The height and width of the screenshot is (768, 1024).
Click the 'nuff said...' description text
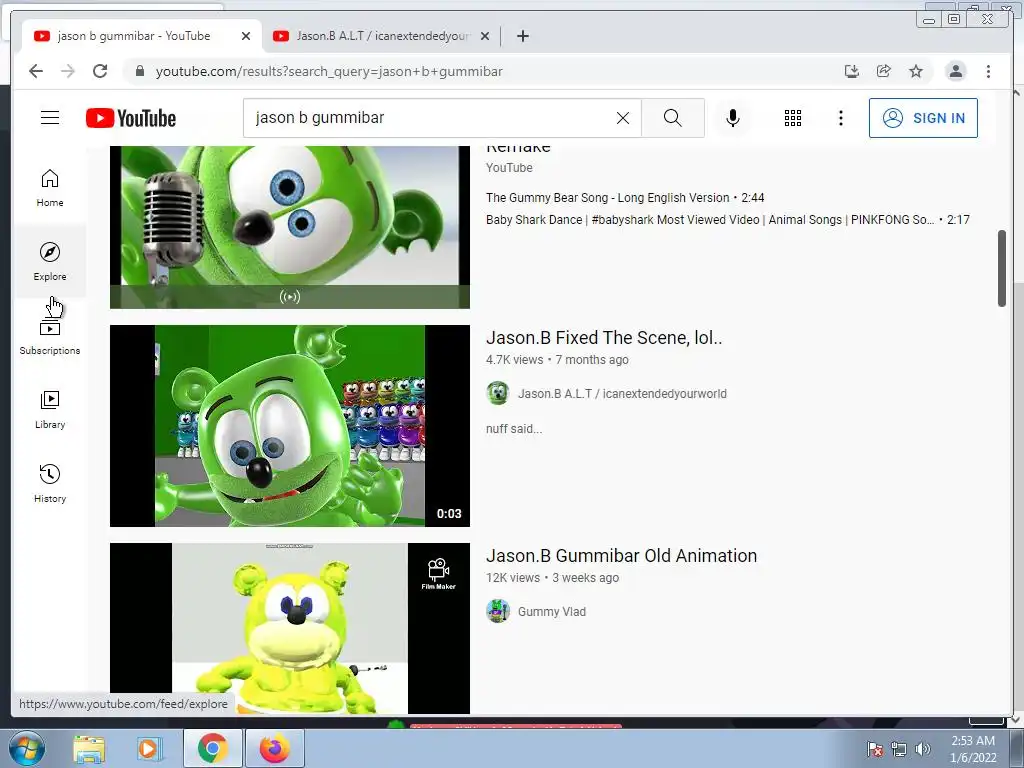pyautogui.click(x=514, y=429)
